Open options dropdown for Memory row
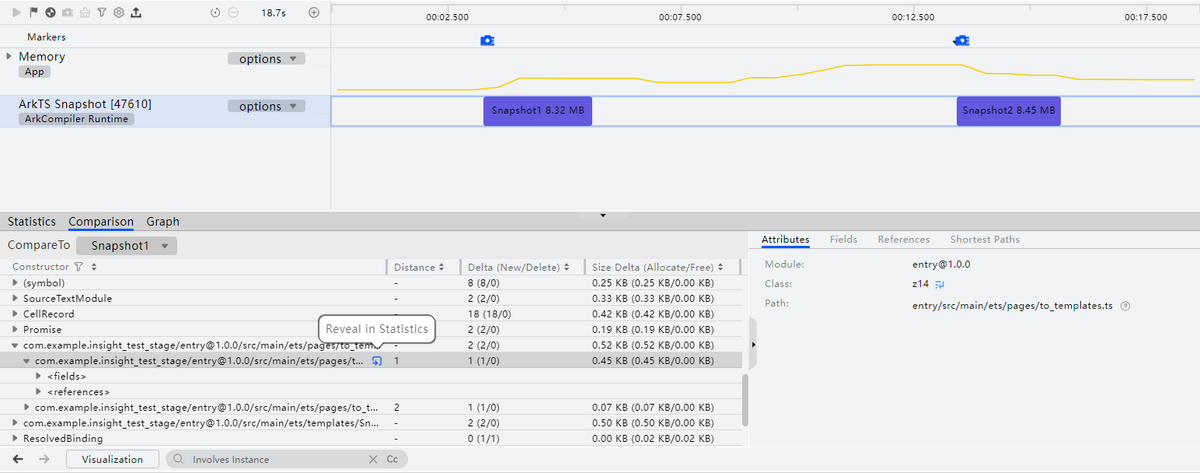Viewport: 1200px width, 473px height. pos(267,59)
